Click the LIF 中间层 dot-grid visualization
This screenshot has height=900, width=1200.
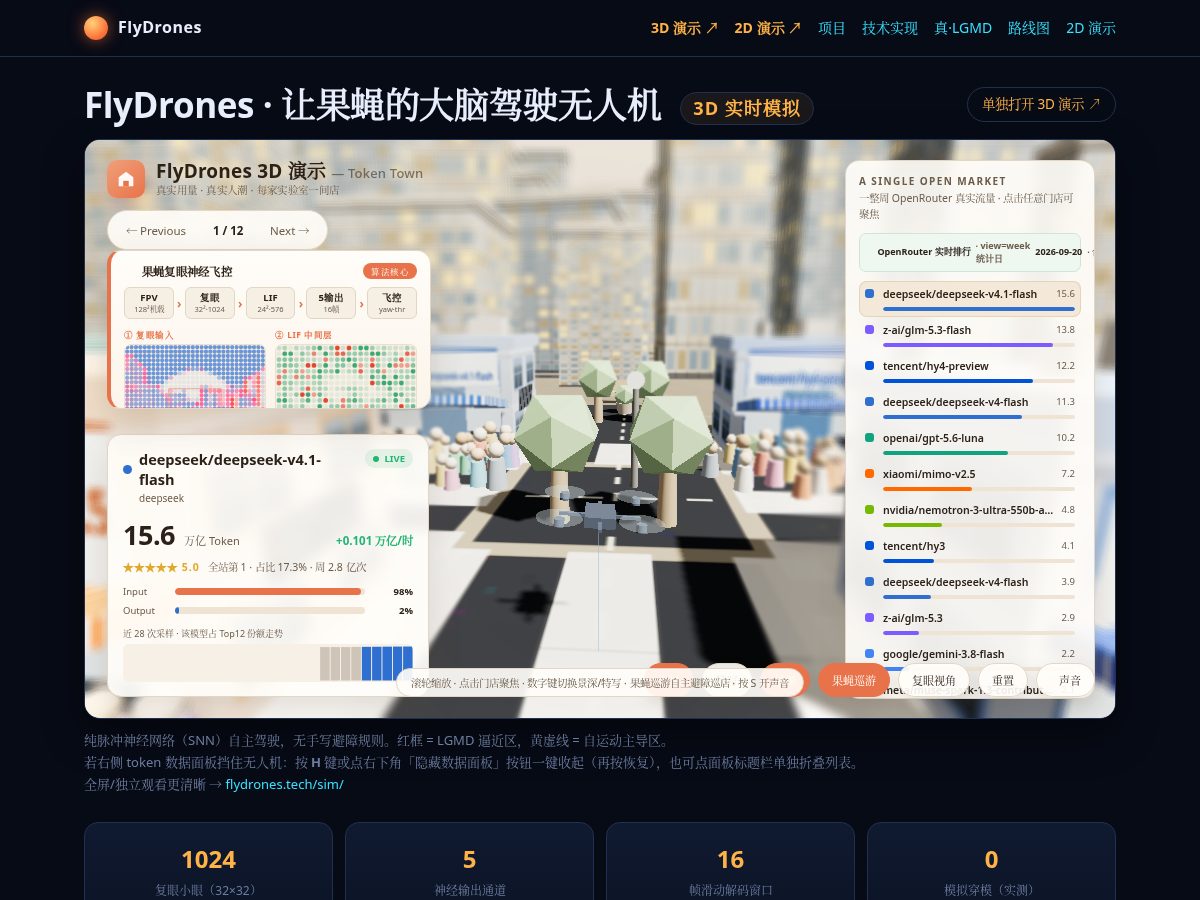[346, 376]
